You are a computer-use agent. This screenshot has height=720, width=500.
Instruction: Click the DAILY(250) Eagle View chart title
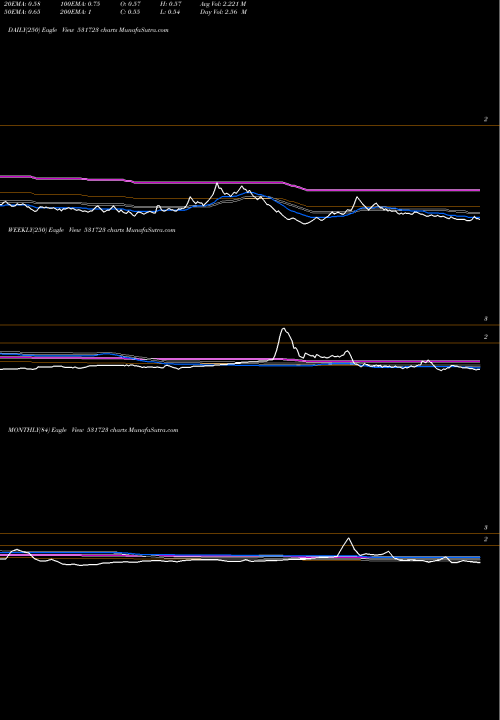88,30
